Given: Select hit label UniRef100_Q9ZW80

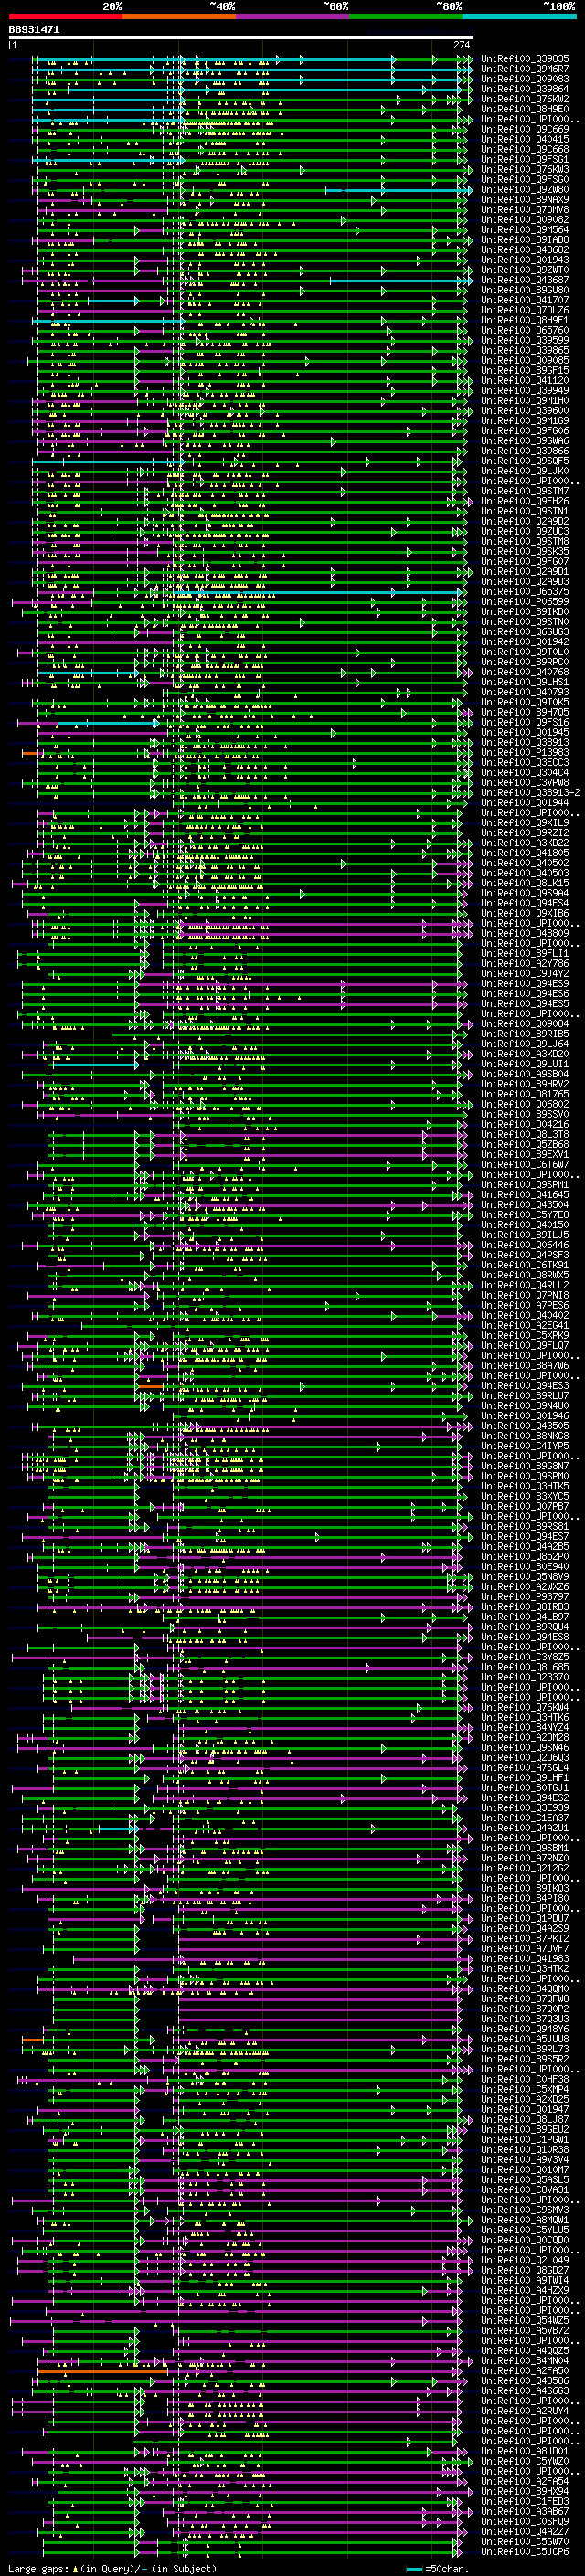Looking at the screenshot, I should tap(525, 190).
